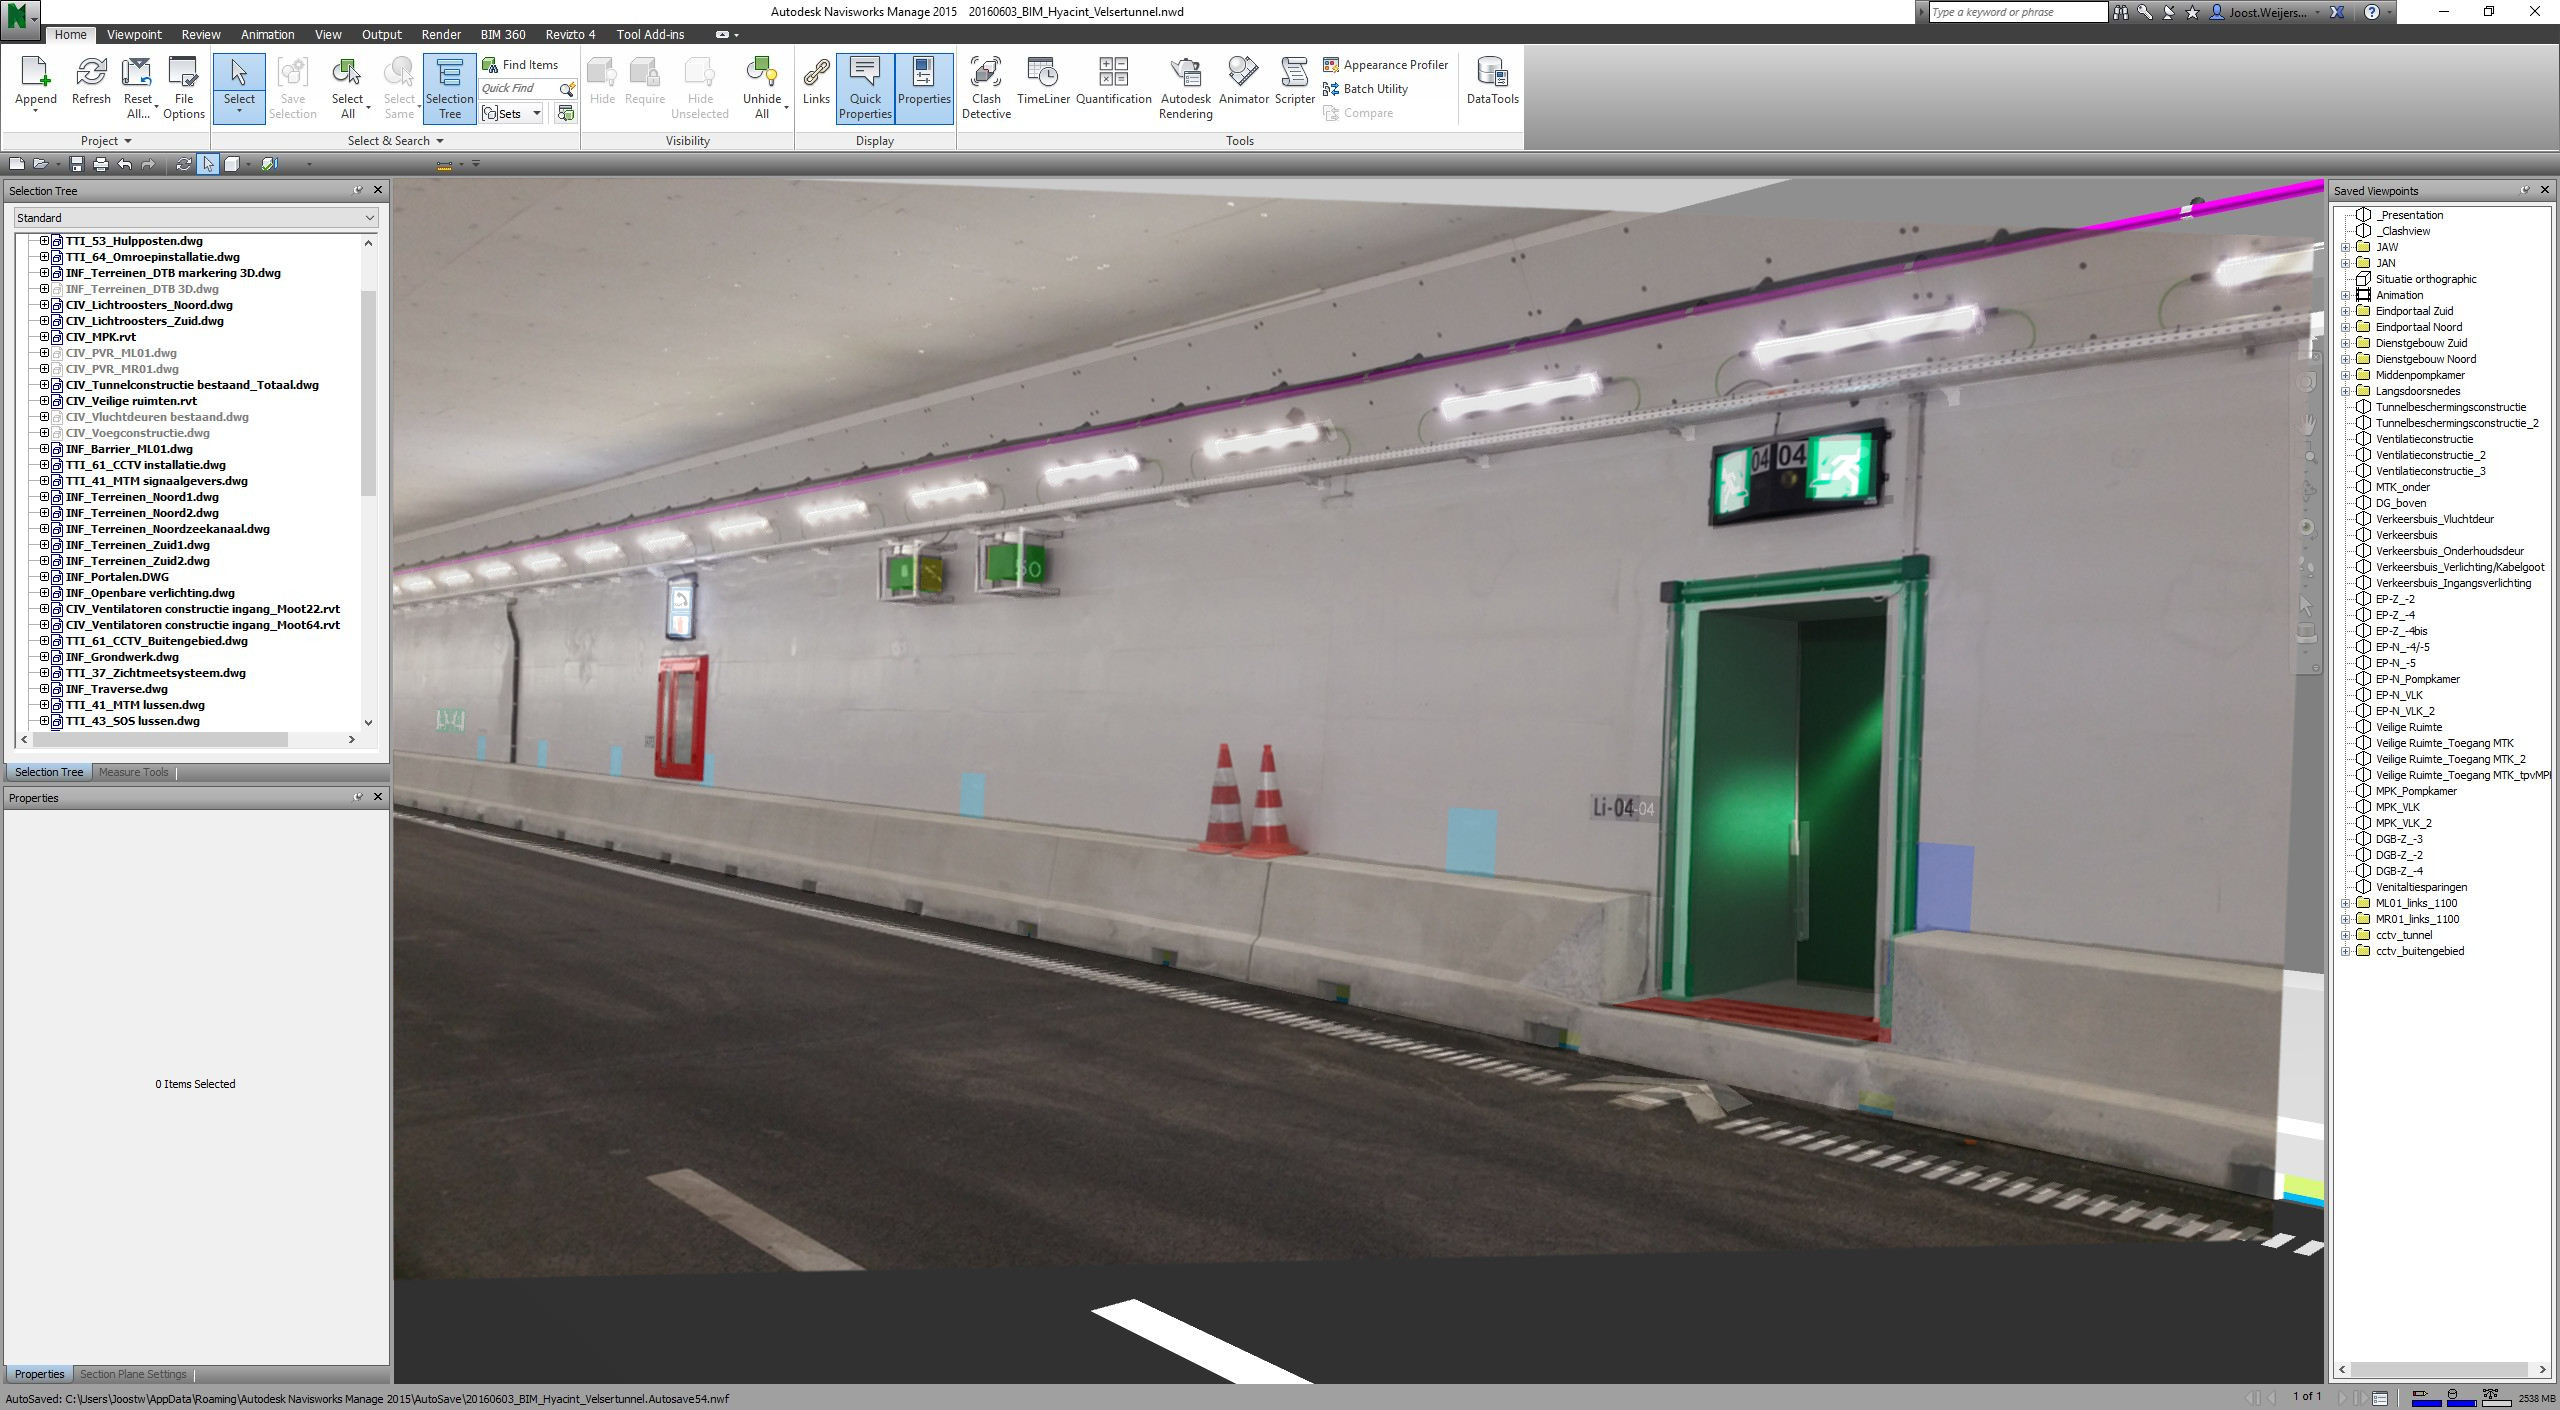Open the Help question mark icon

[2371, 12]
